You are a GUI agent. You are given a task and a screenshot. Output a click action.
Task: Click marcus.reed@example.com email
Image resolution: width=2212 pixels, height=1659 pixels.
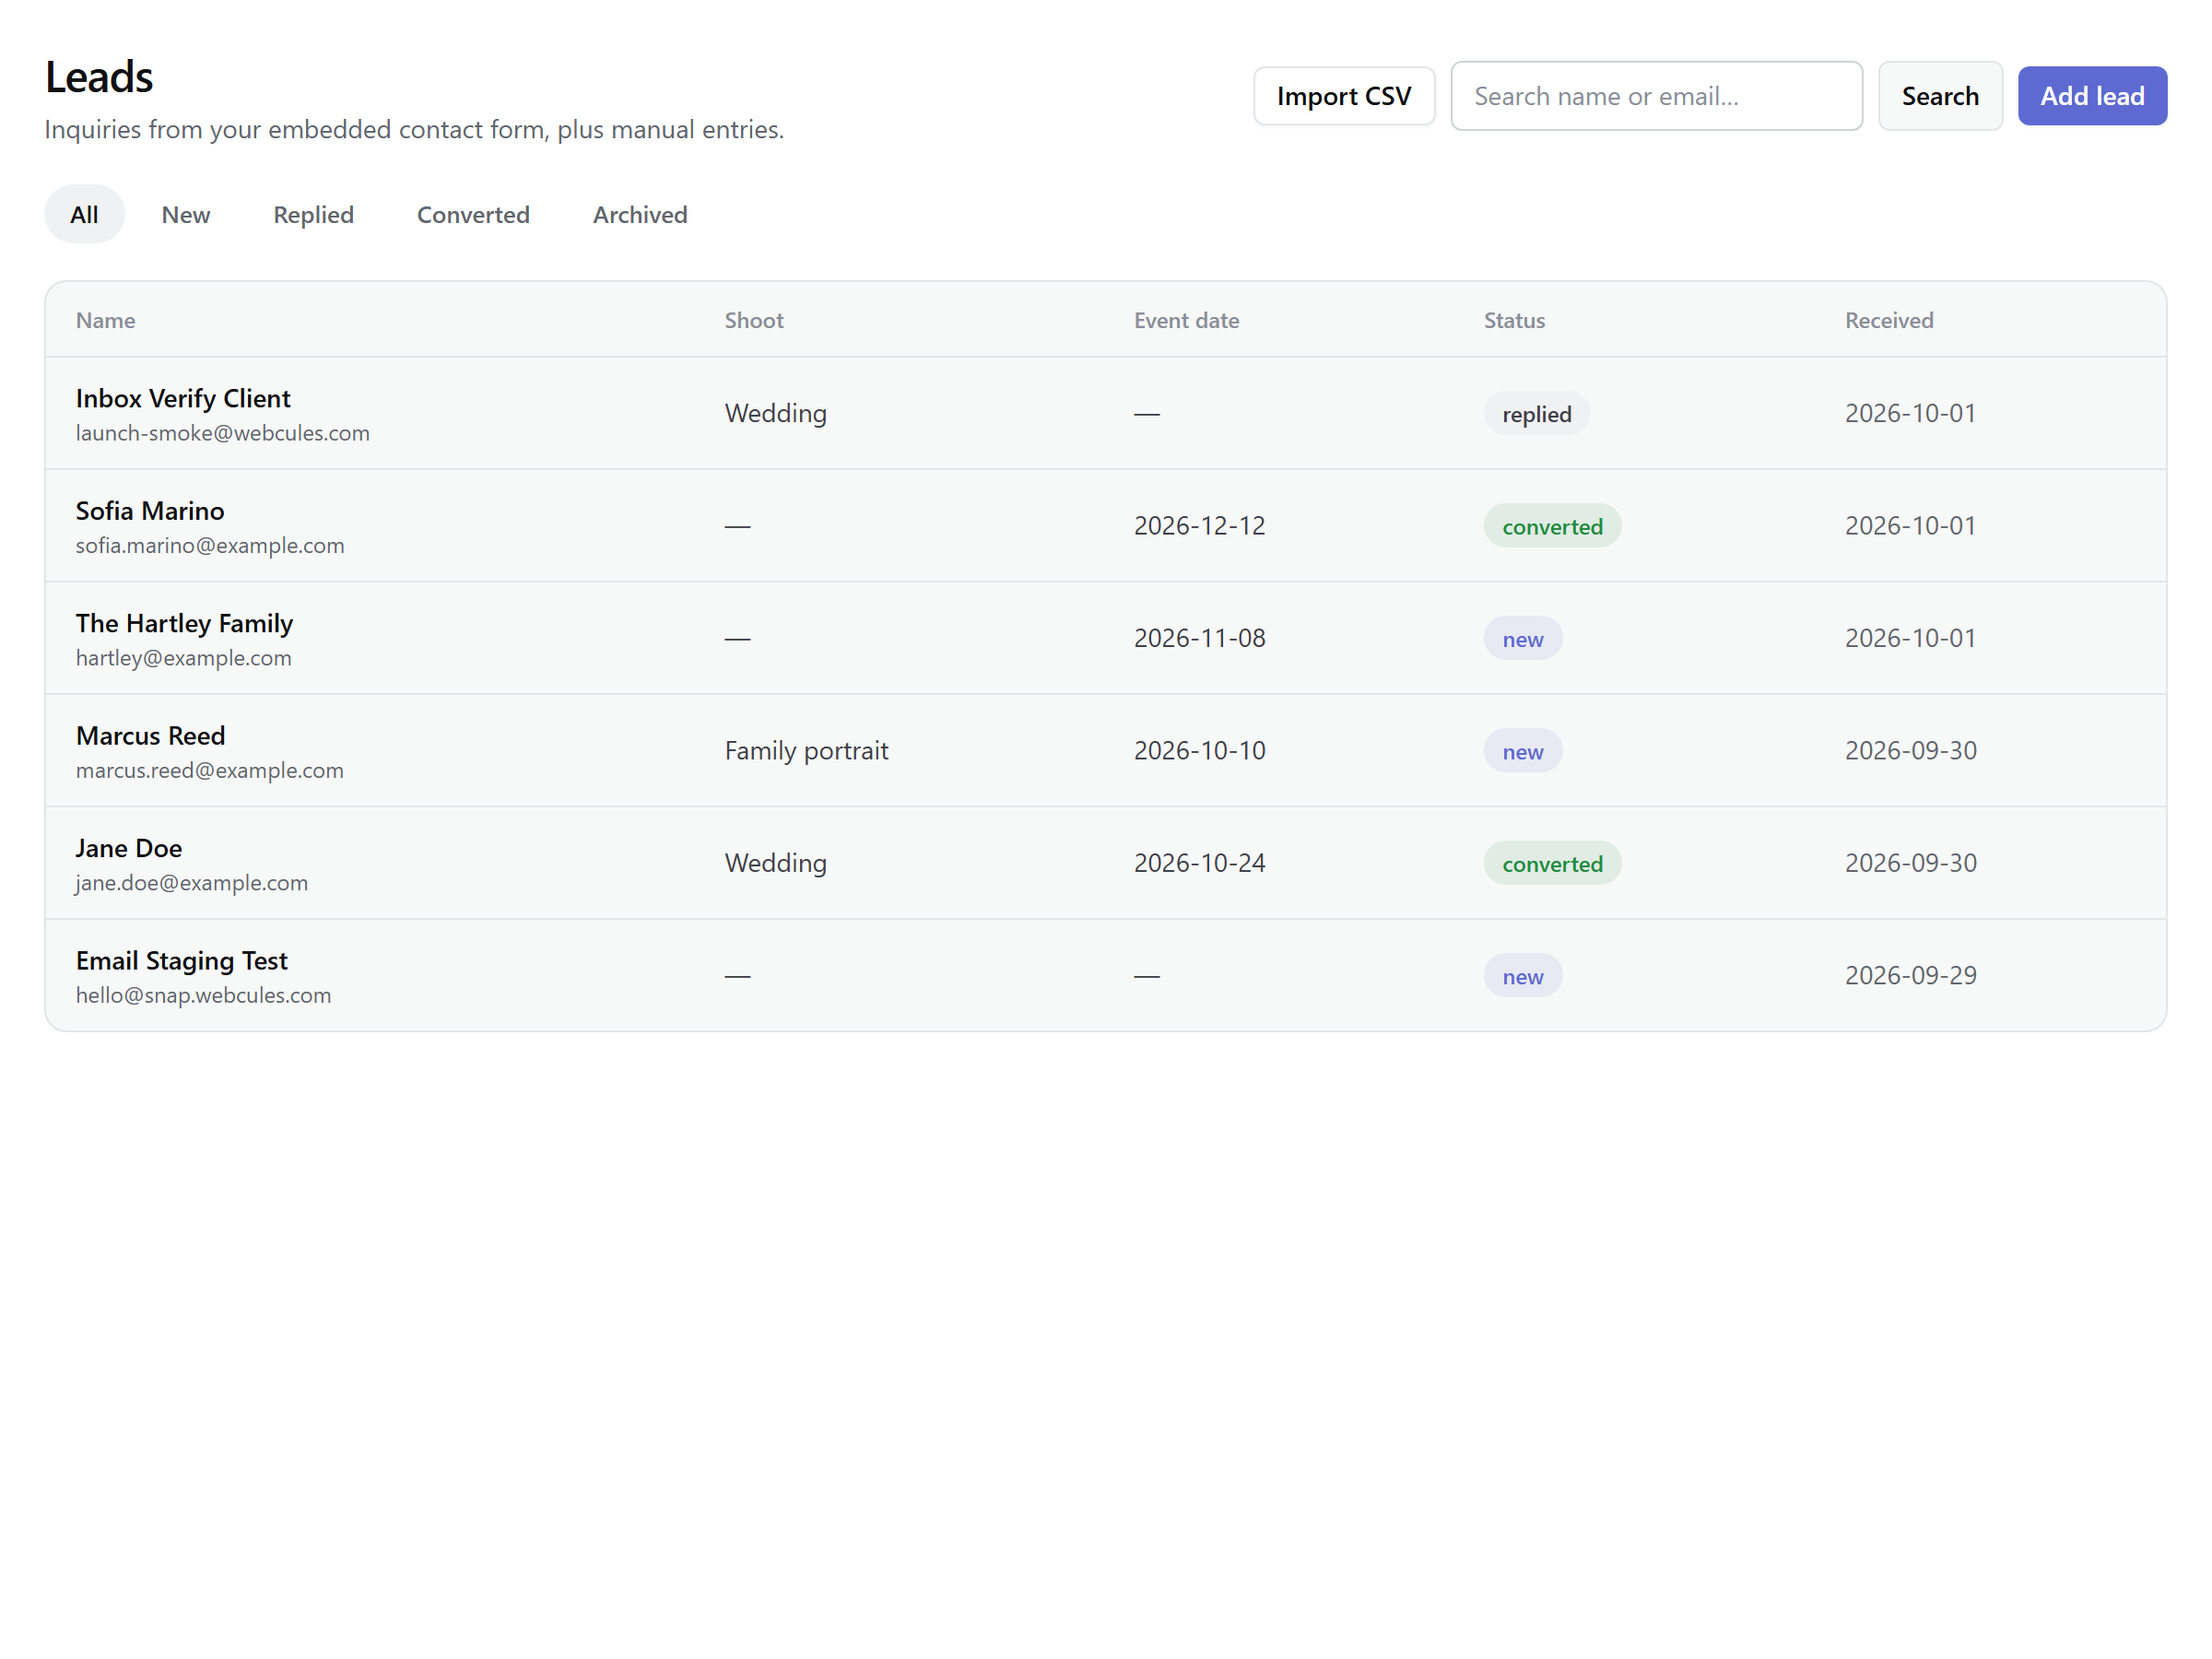point(210,771)
